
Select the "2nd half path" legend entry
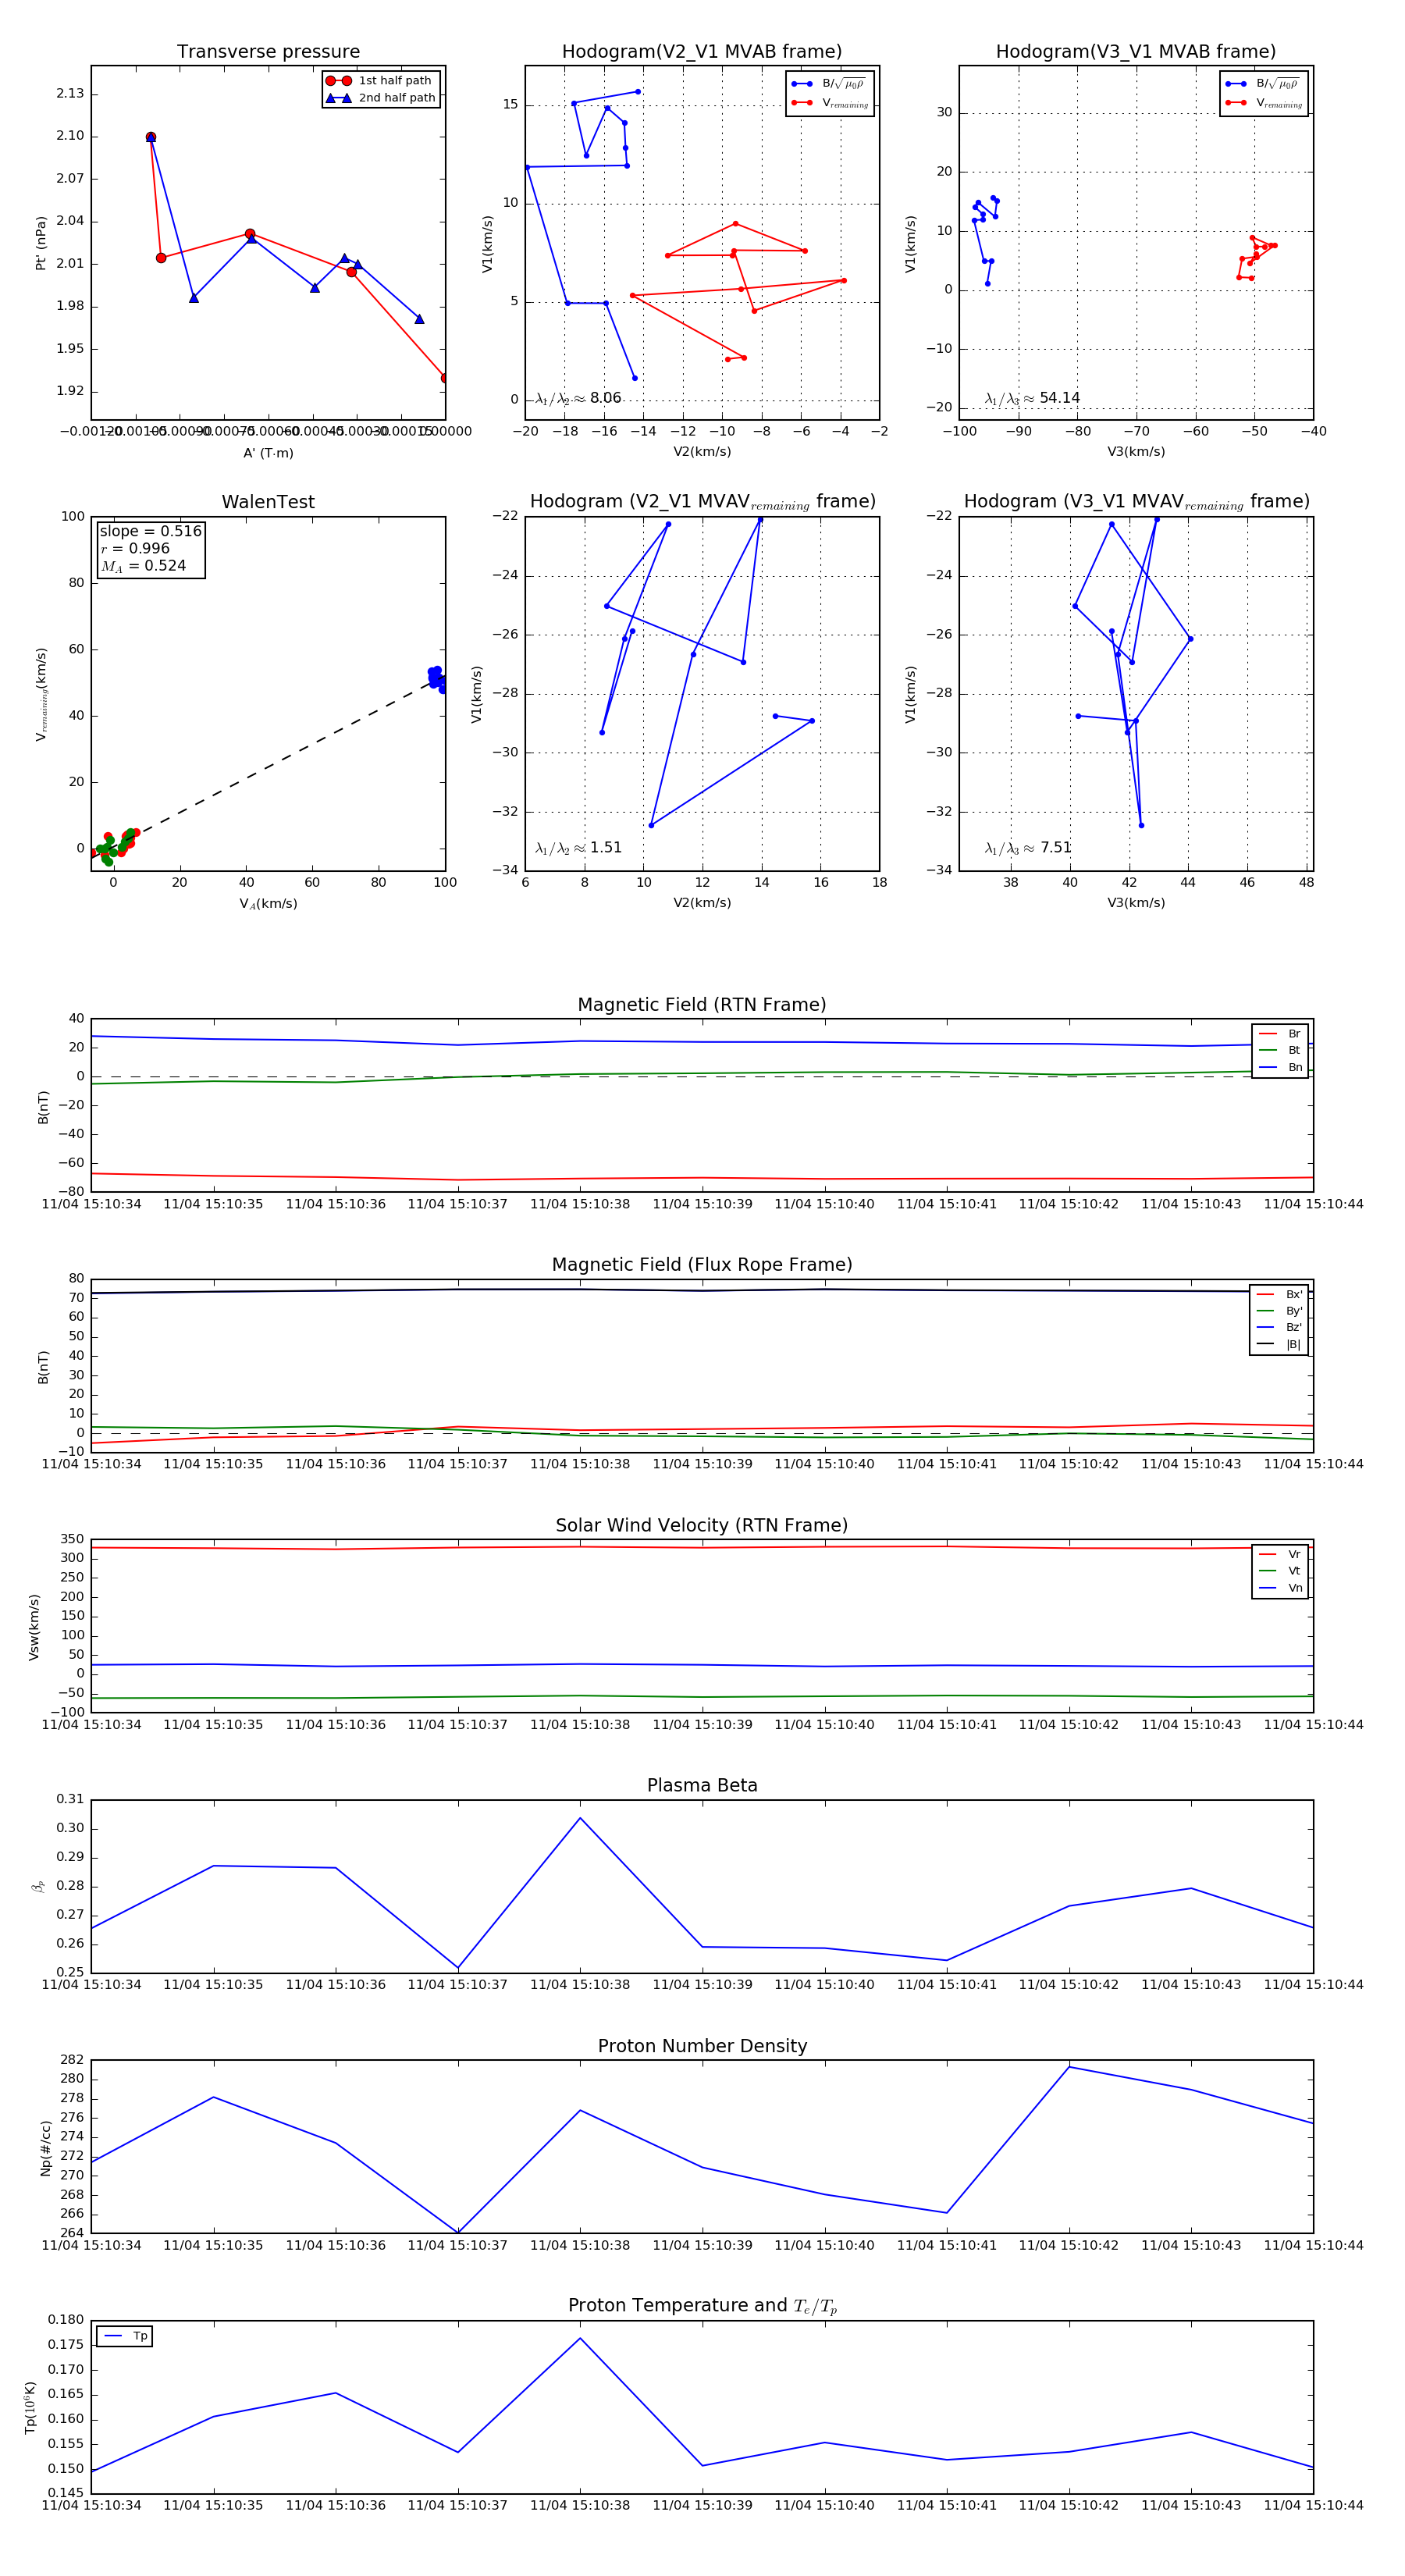pos(382,98)
